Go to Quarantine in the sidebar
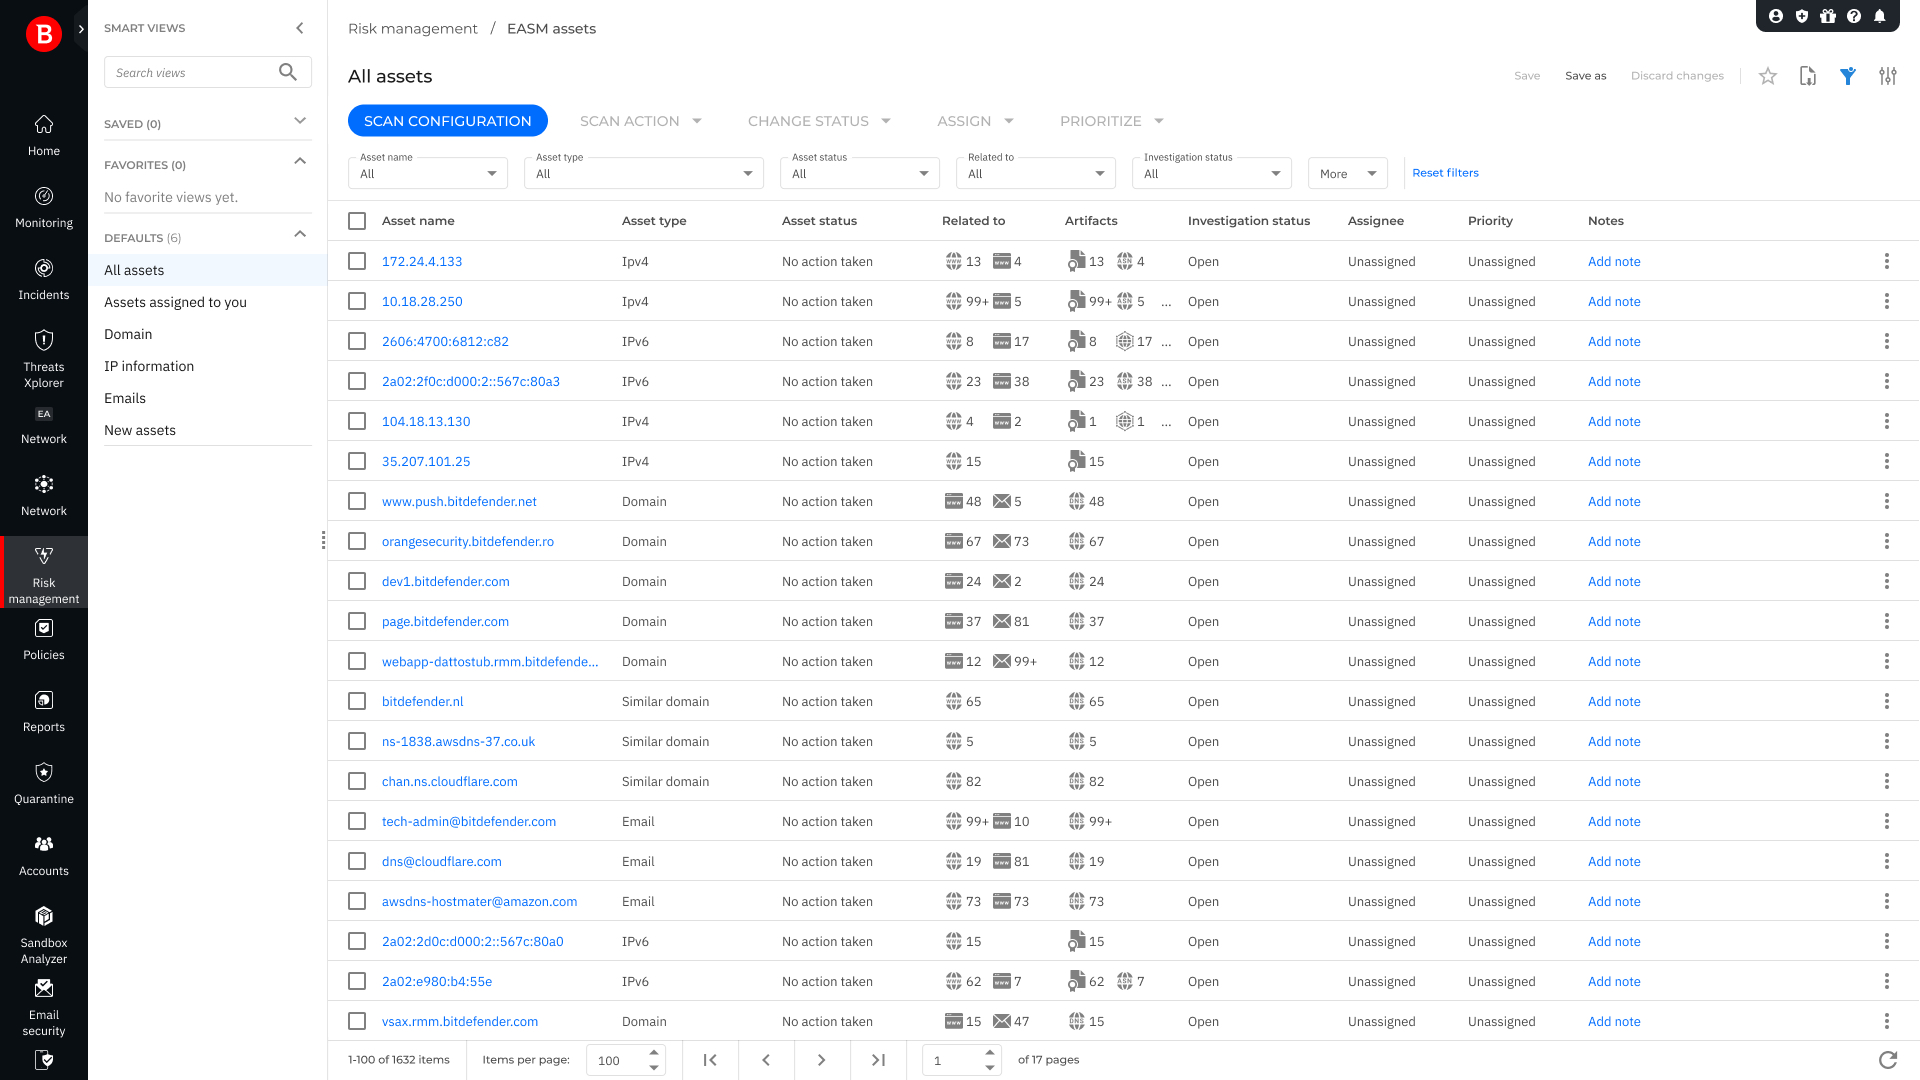This screenshot has width=1920, height=1080. 43,784
